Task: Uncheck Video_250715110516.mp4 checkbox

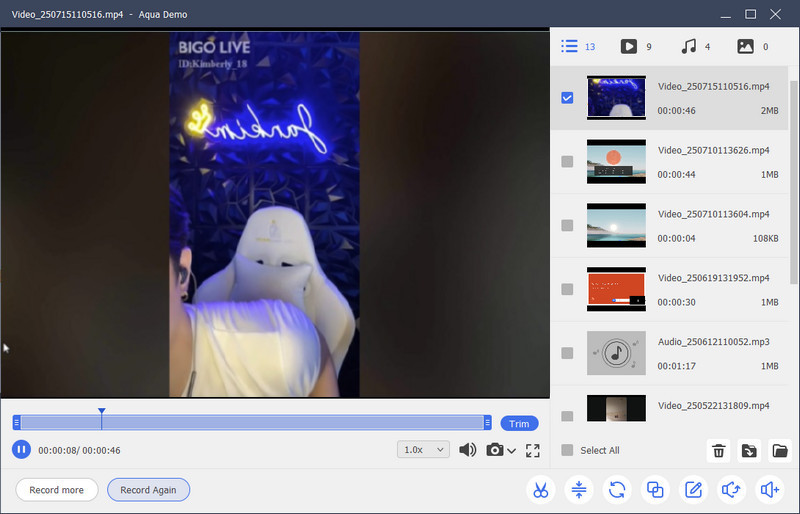Action: tap(567, 98)
